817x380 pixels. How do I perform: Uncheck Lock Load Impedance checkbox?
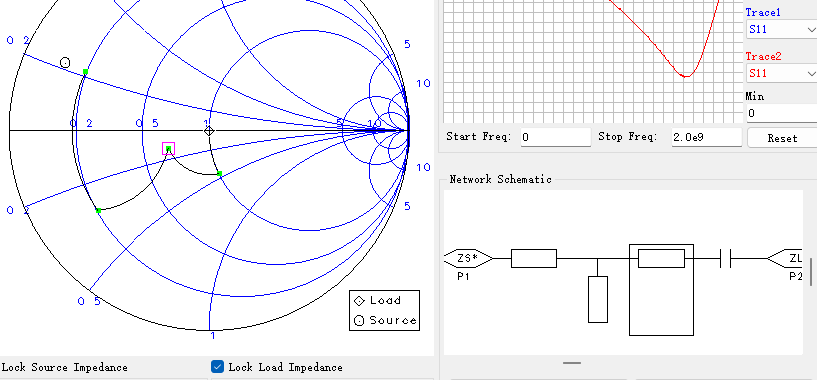click(217, 366)
